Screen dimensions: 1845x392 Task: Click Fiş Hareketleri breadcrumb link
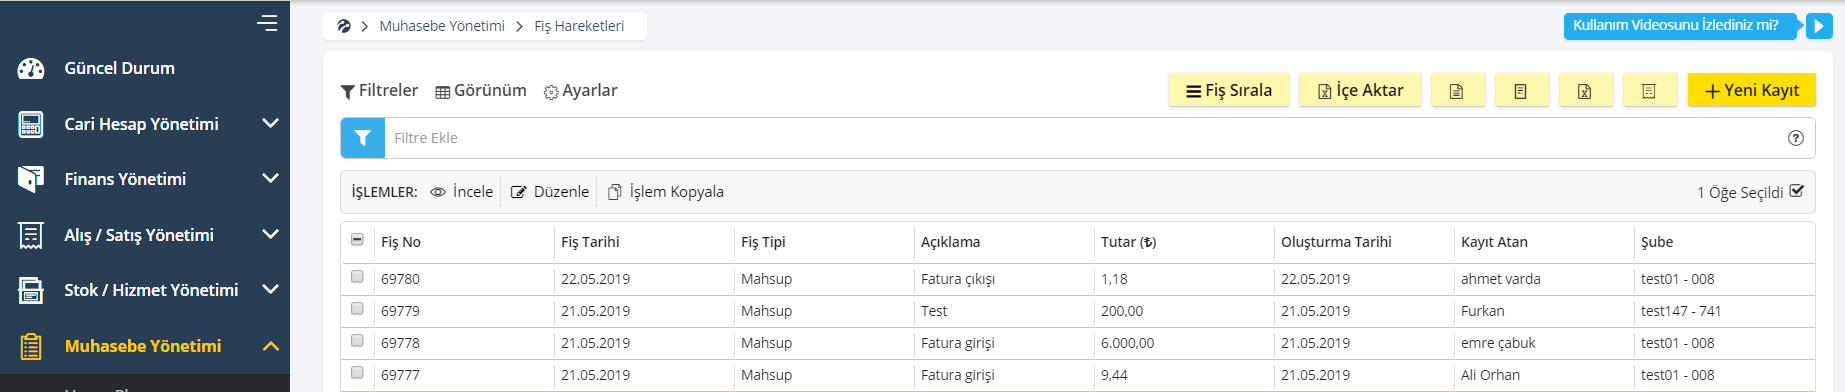tap(579, 26)
